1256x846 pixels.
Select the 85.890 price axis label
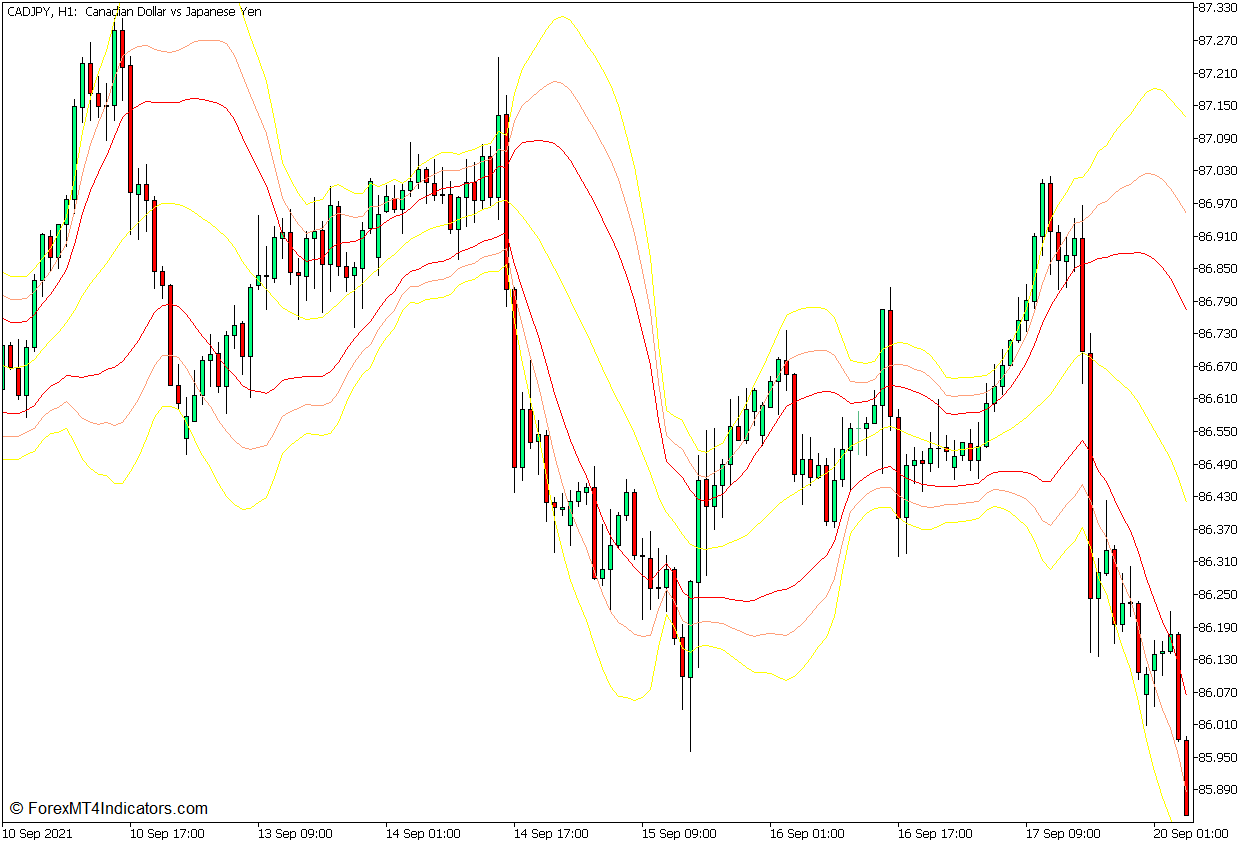click(x=1217, y=789)
